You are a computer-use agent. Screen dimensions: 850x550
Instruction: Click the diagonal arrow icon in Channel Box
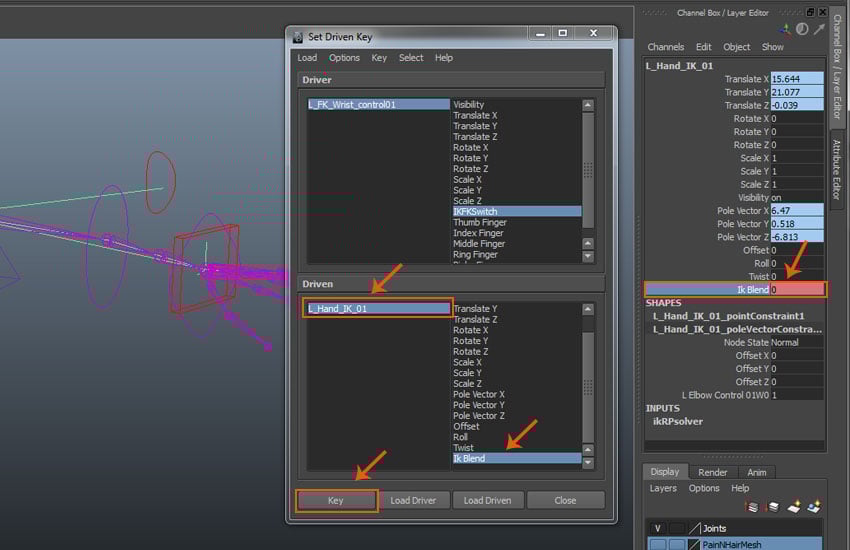pos(818,29)
